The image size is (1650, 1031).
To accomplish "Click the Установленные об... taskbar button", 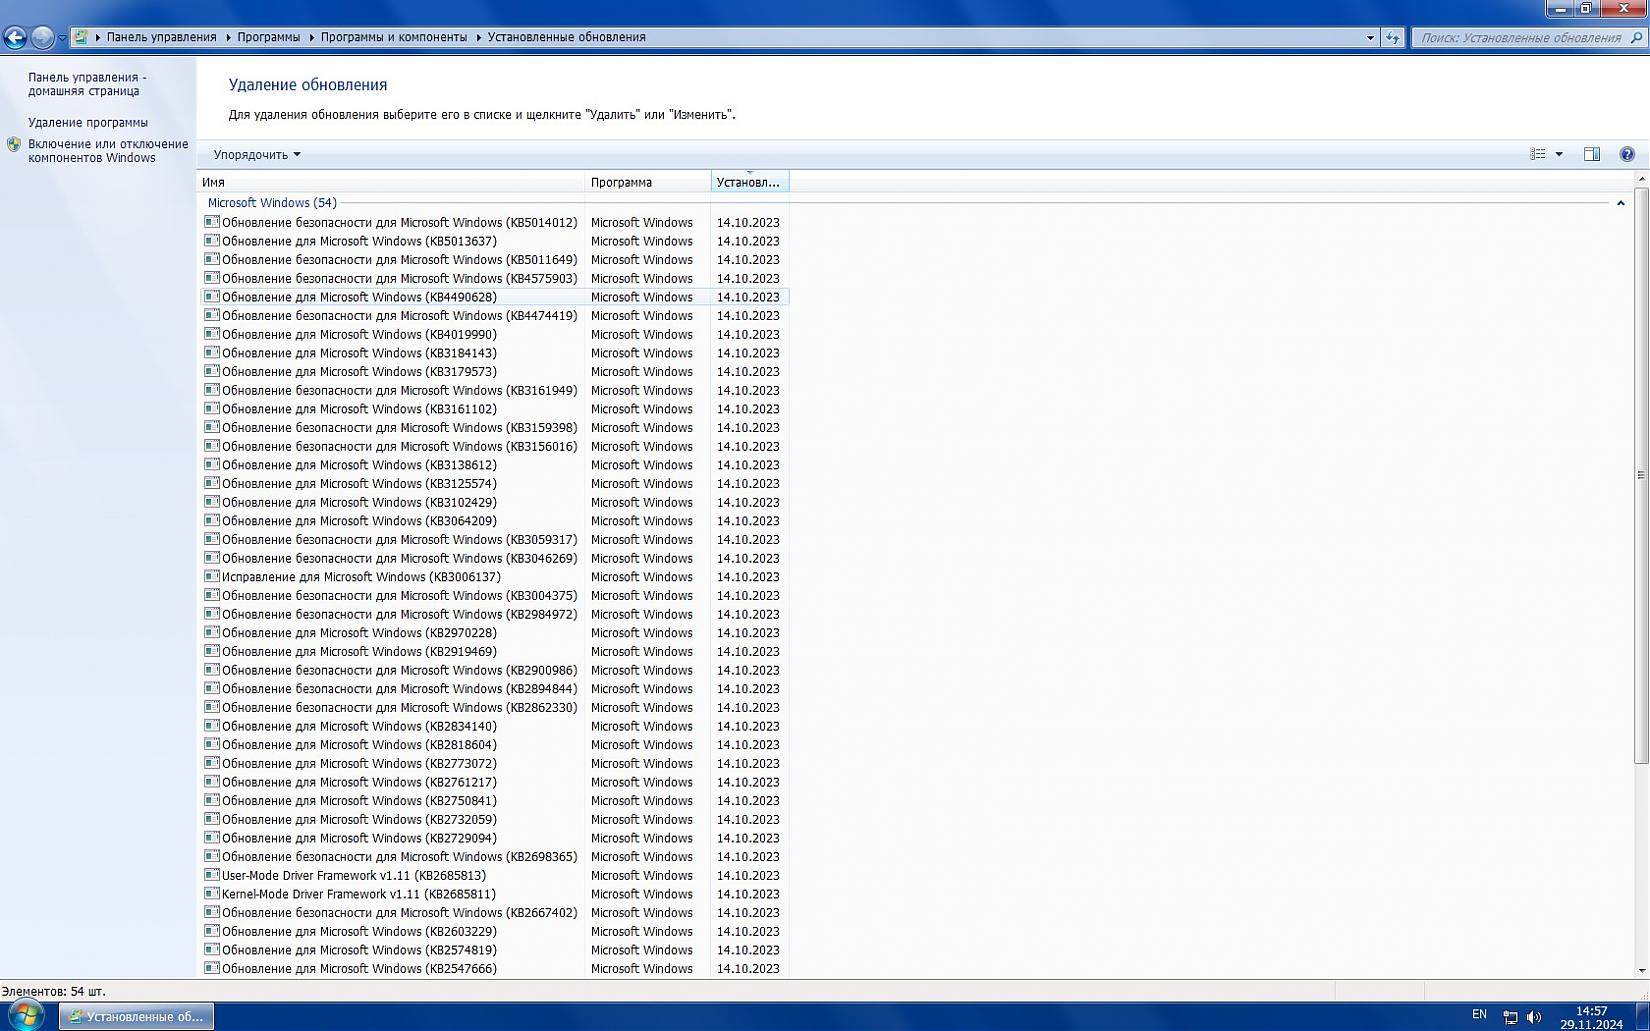I will click(136, 1016).
